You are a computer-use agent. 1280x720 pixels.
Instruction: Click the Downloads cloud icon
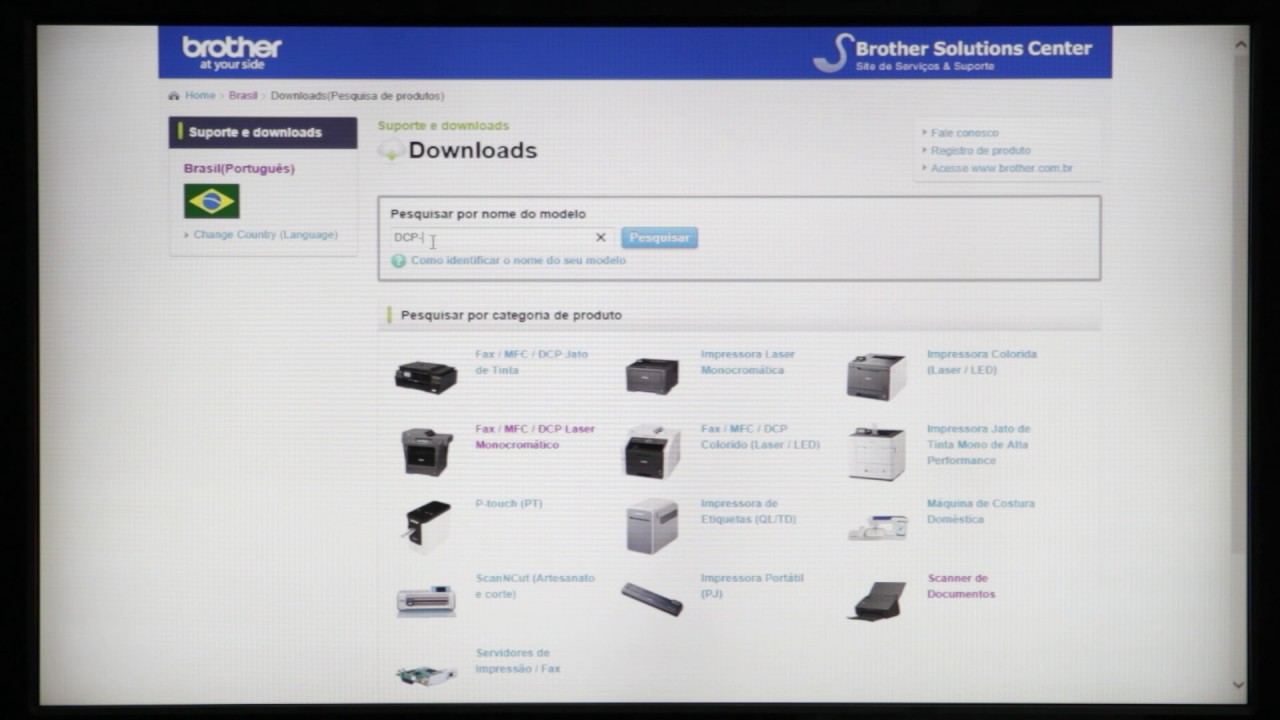pyautogui.click(x=391, y=151)
